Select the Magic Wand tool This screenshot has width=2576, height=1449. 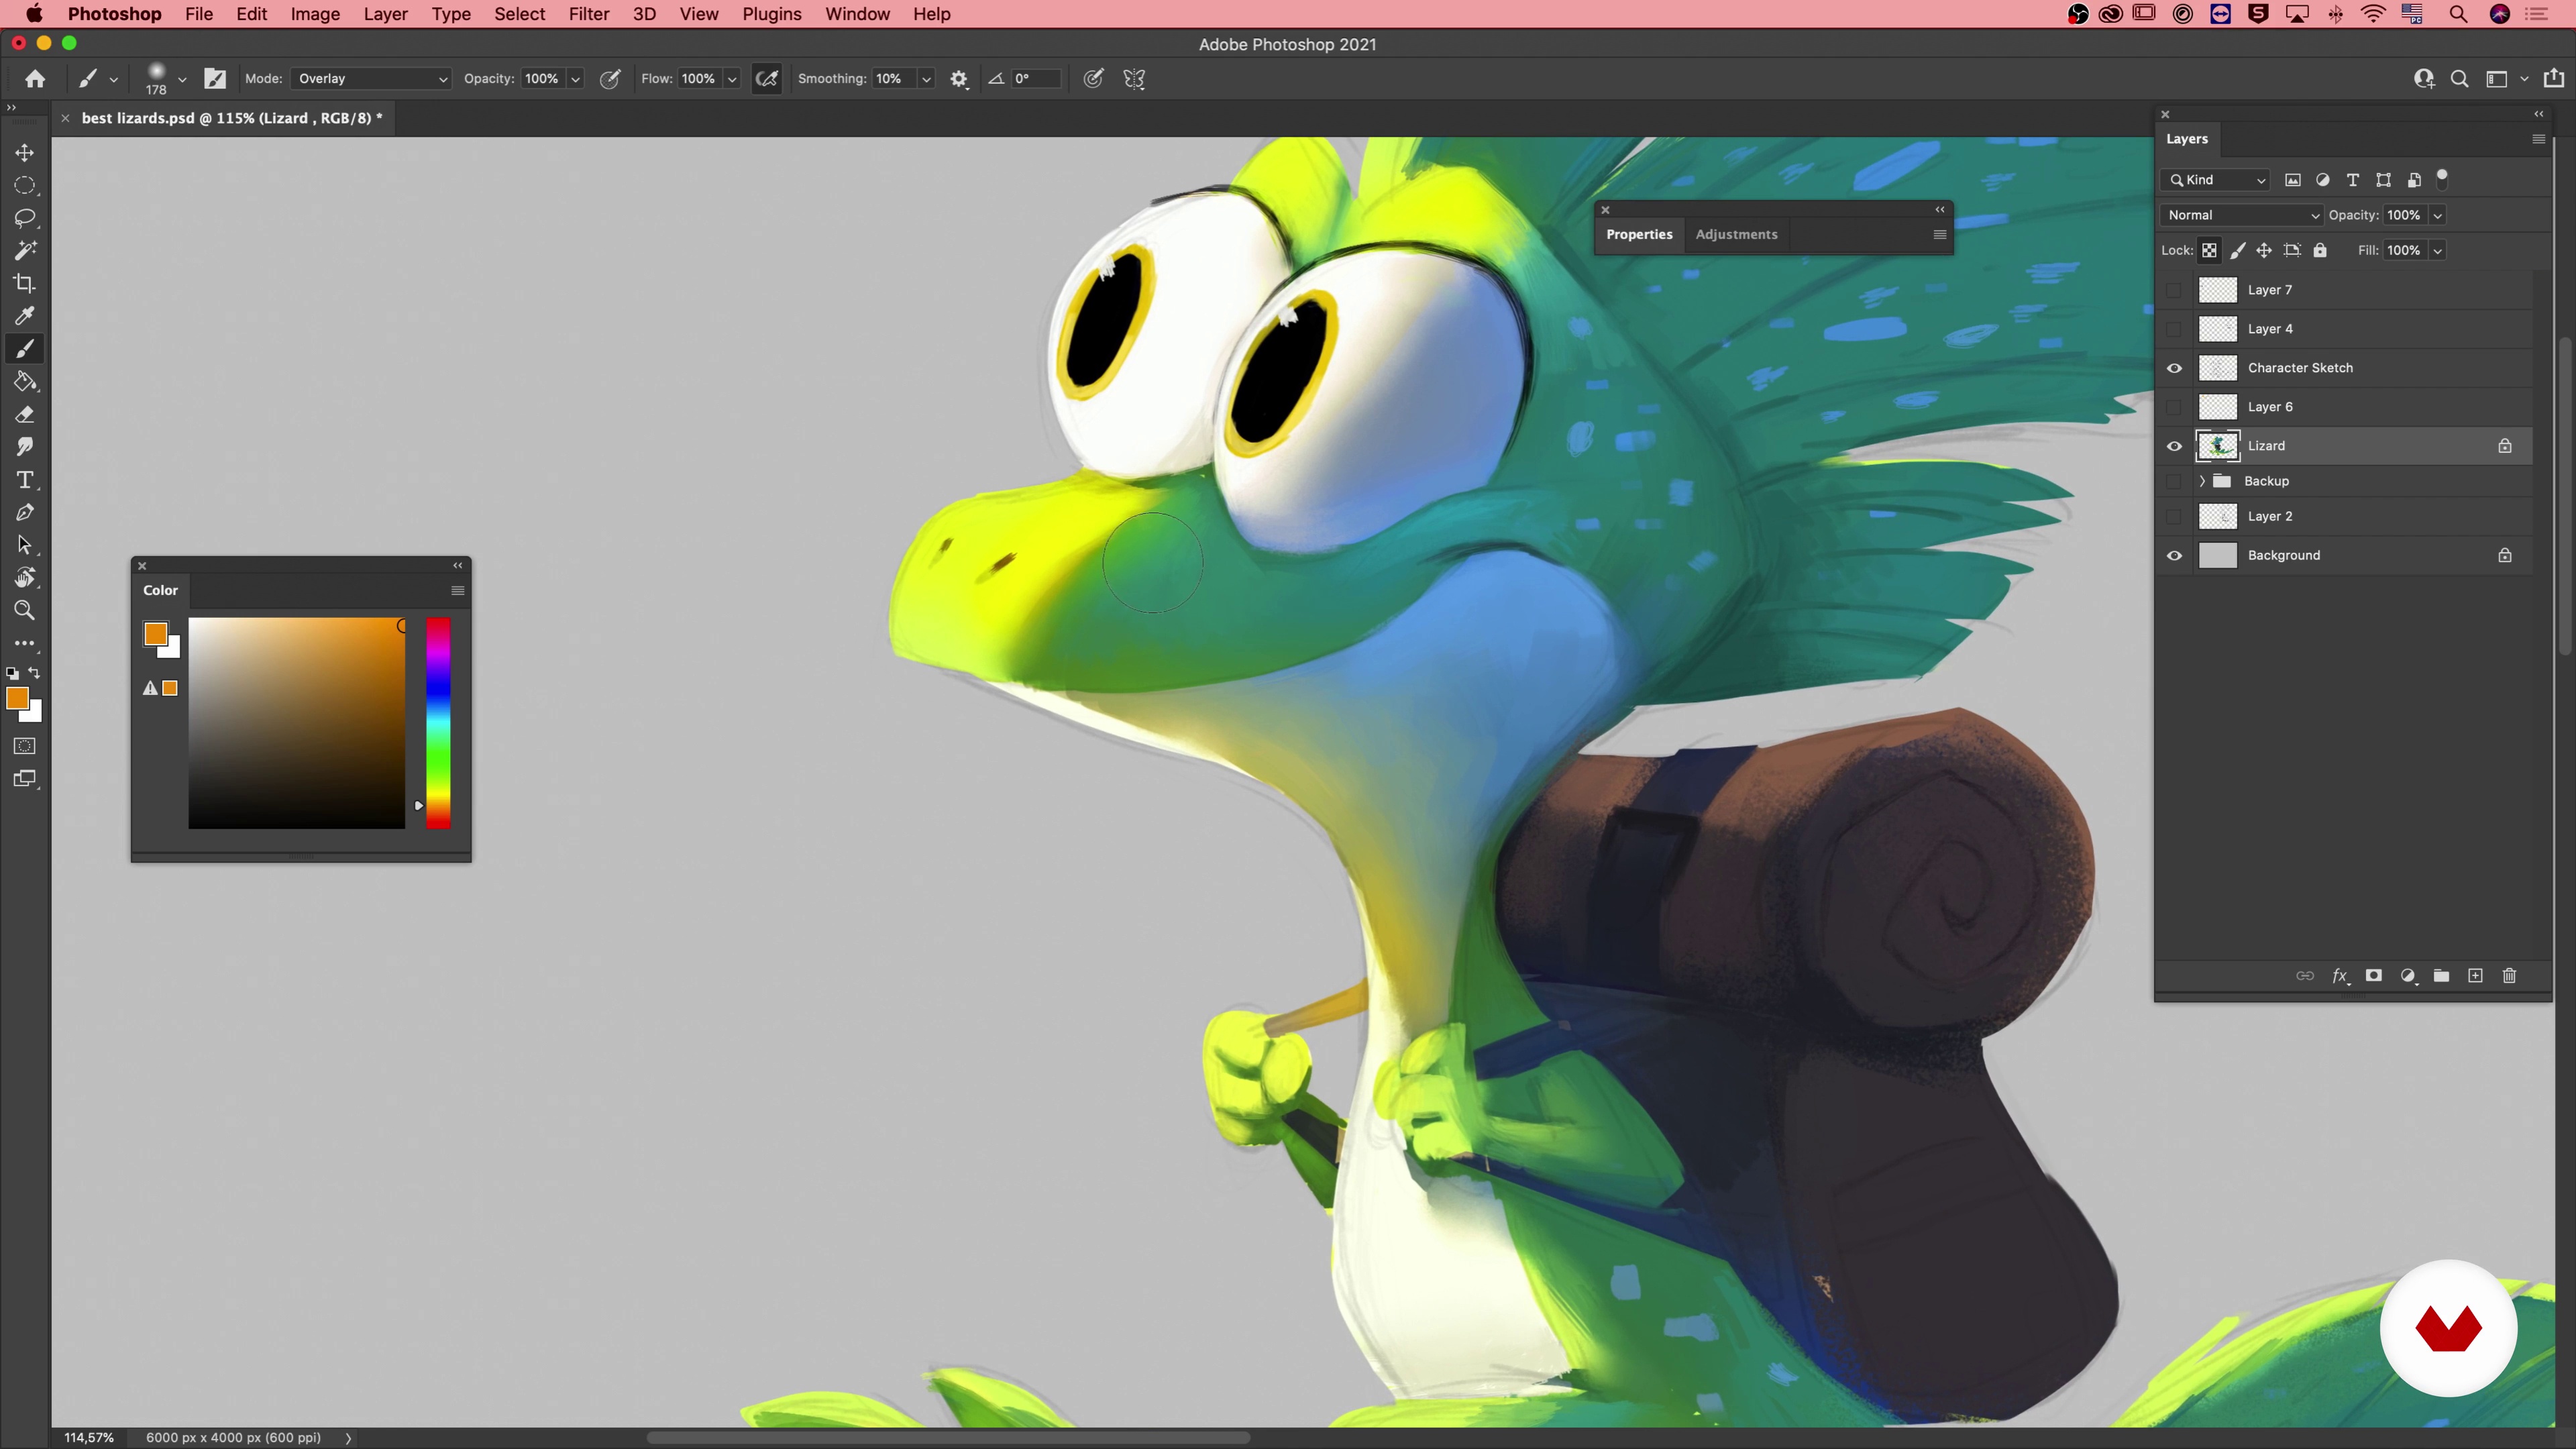tap(25, 251)
